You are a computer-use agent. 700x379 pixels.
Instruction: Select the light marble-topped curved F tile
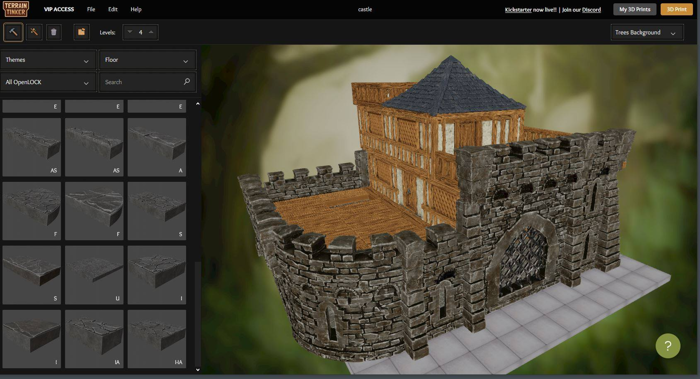(x=94, y=211)
